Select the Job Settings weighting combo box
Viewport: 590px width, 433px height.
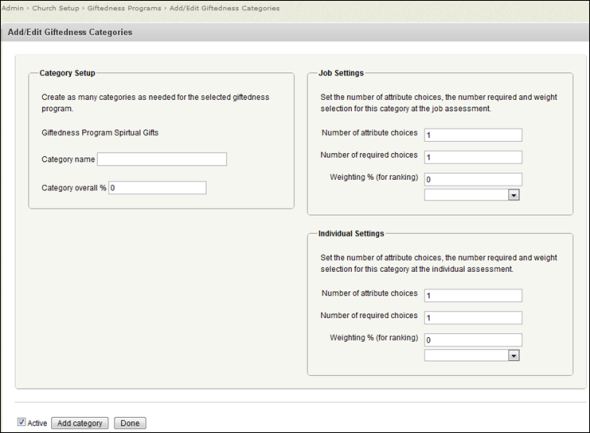pos(472,195)
